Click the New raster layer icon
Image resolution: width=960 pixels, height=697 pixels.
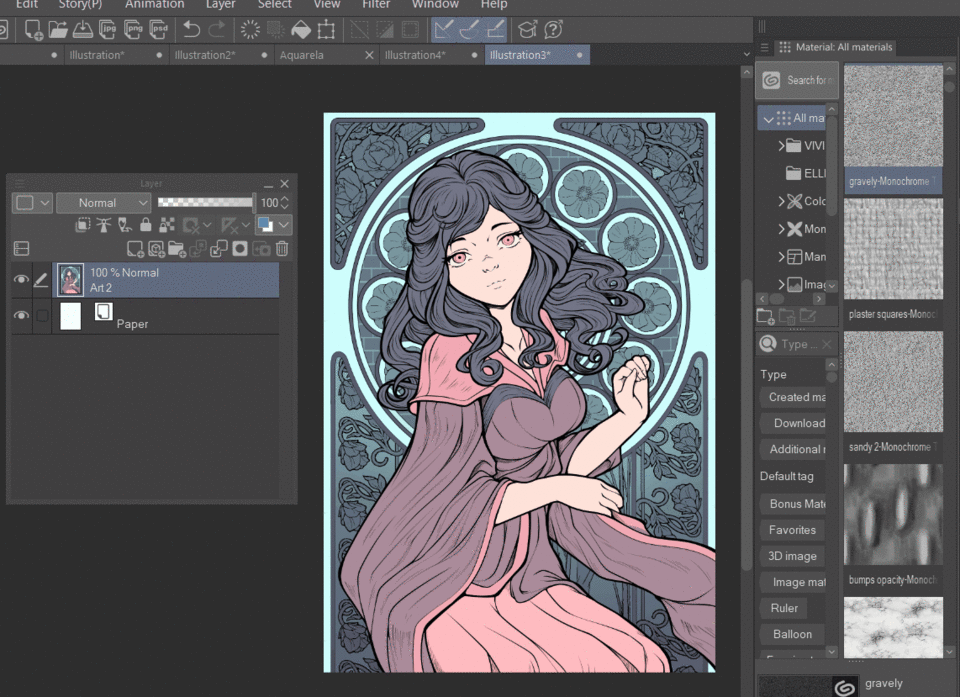point(135,248)
